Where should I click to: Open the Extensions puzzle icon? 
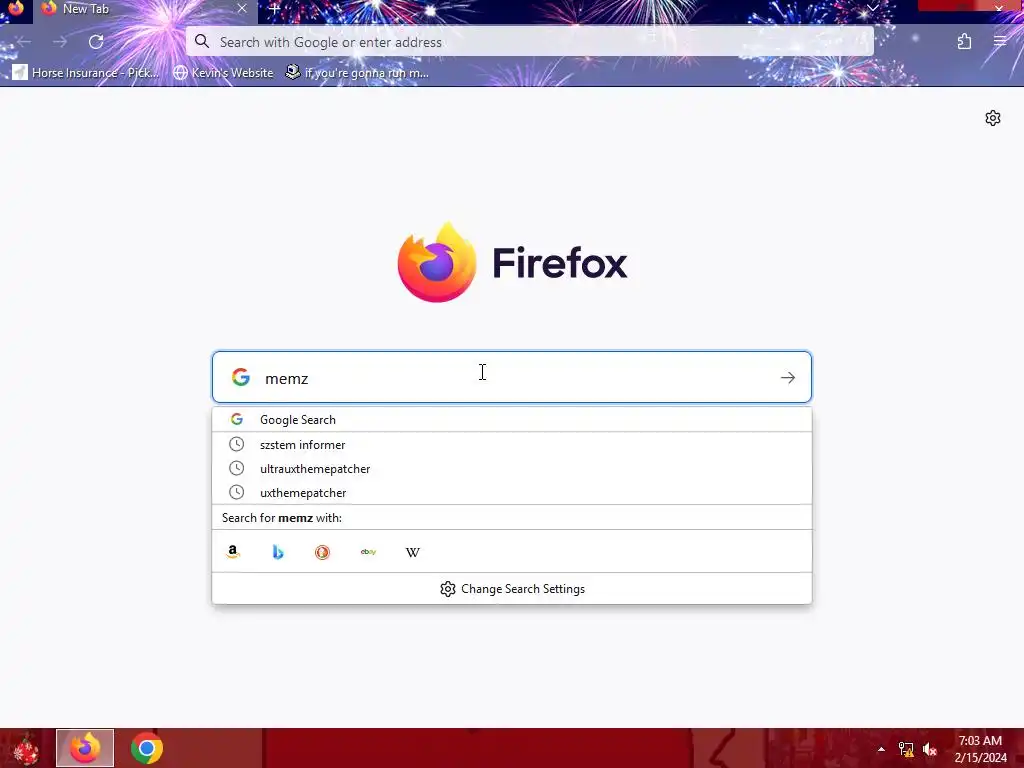(x=964, y=42)
